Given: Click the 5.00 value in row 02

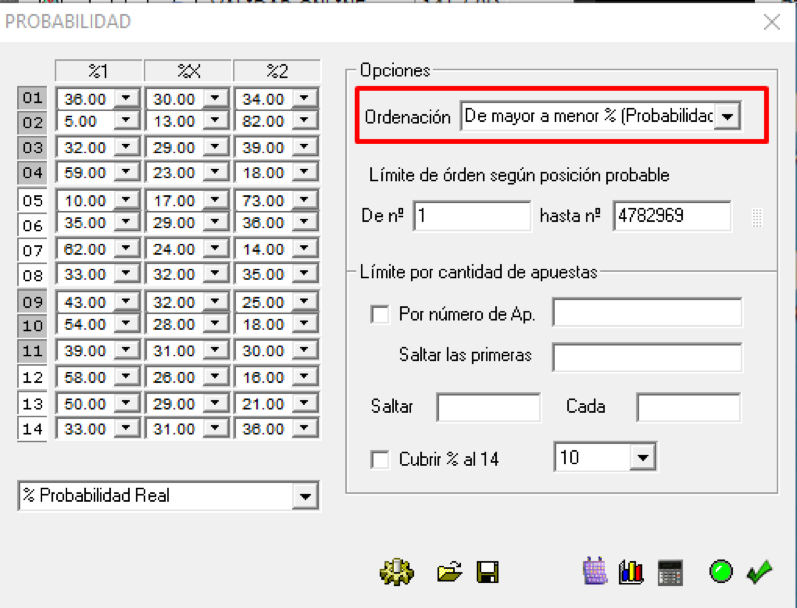Looking at the screenshot, I should coord(80,121).
